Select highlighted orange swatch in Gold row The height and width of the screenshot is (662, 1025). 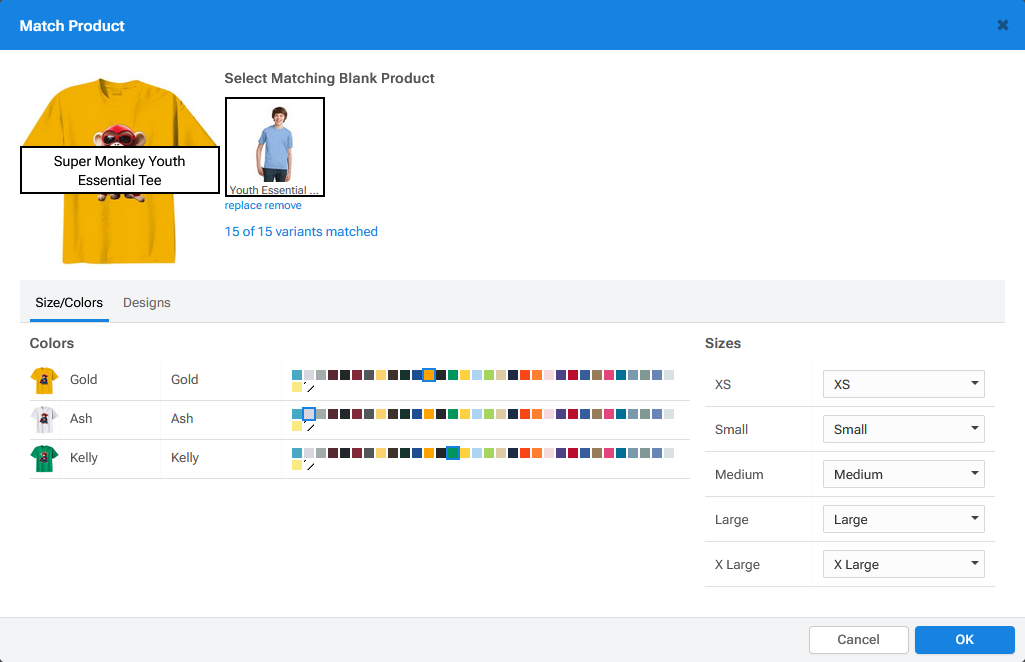point(429,375)
